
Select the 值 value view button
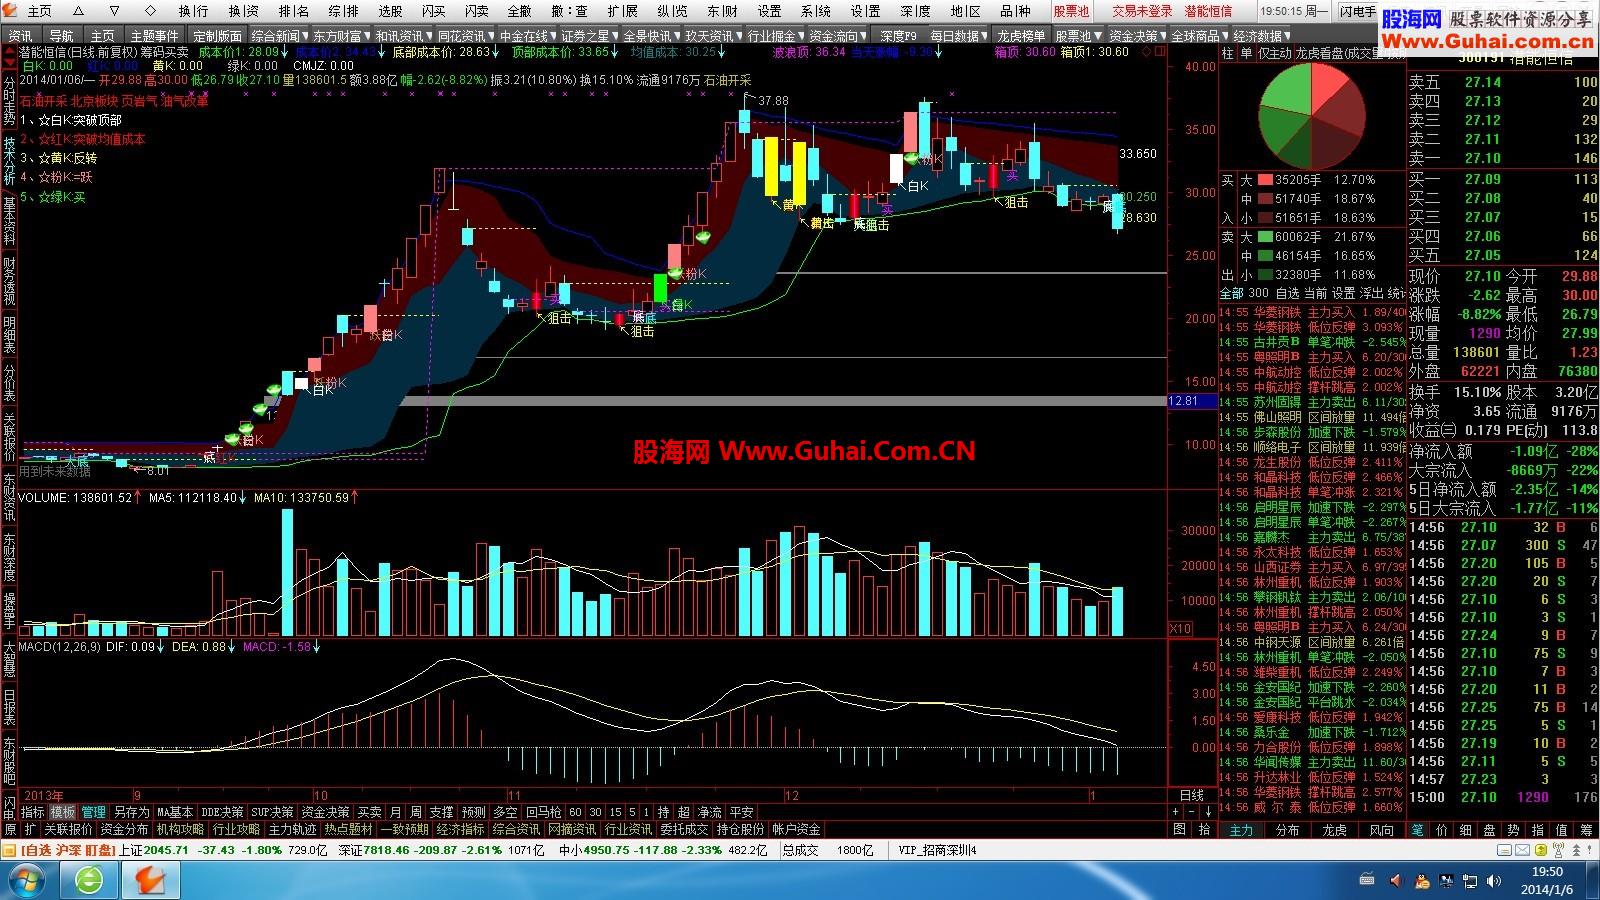point(1562,830)
